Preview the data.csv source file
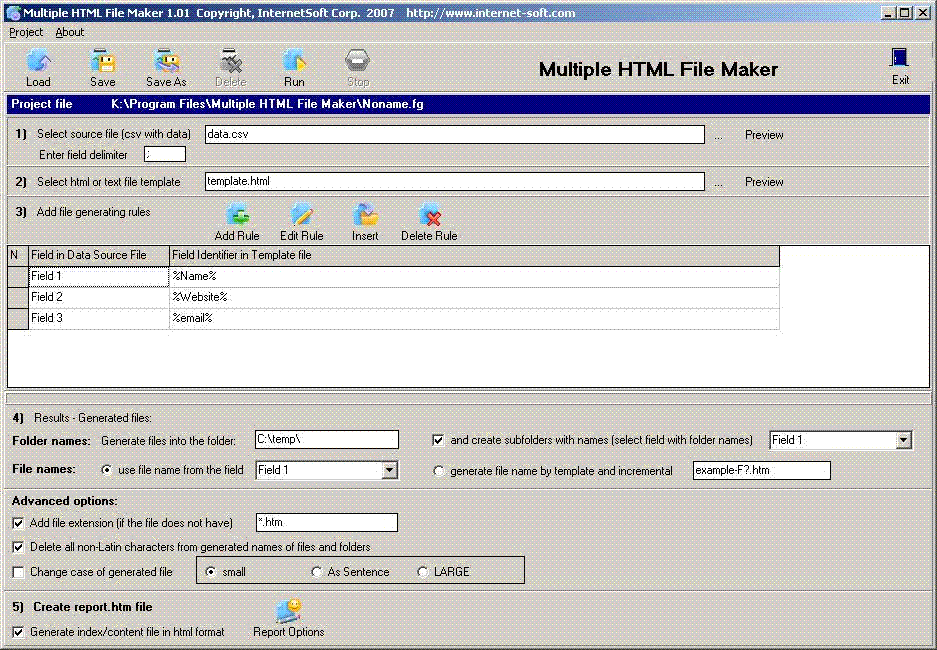Image resolution: width=937 pixels, height=650 pixels. coord(763,134)
